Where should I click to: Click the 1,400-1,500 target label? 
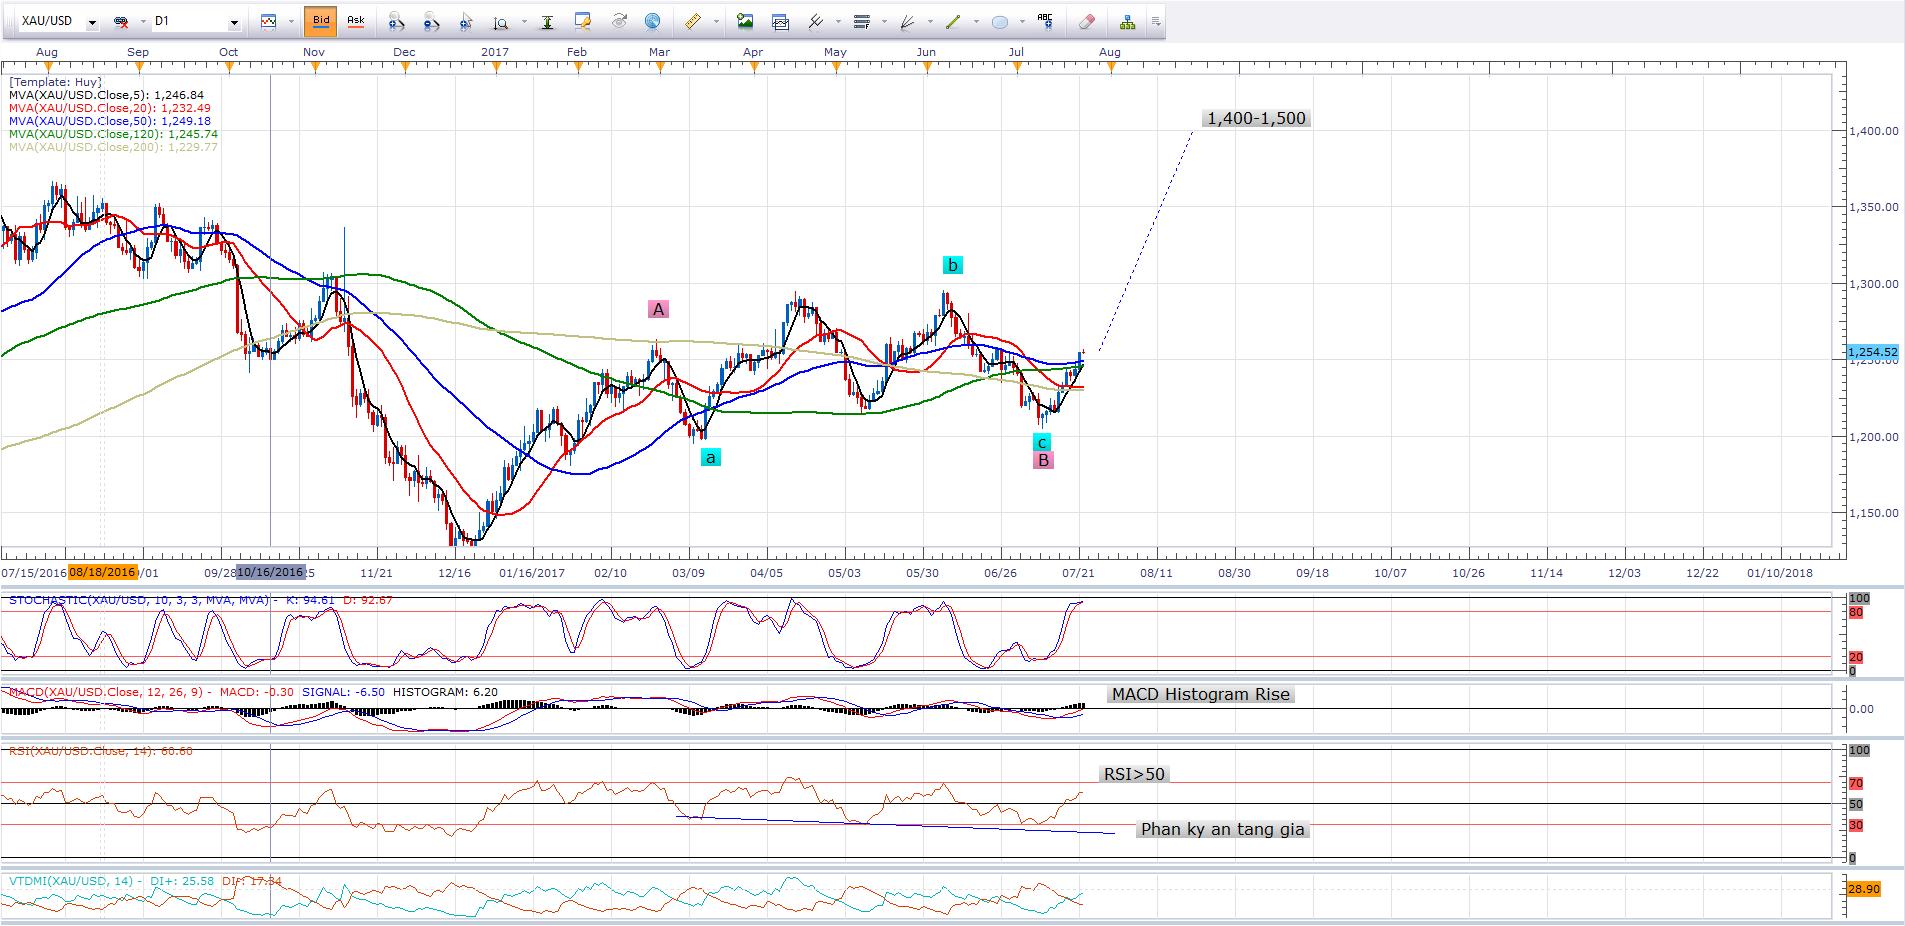click(1256, 118)
